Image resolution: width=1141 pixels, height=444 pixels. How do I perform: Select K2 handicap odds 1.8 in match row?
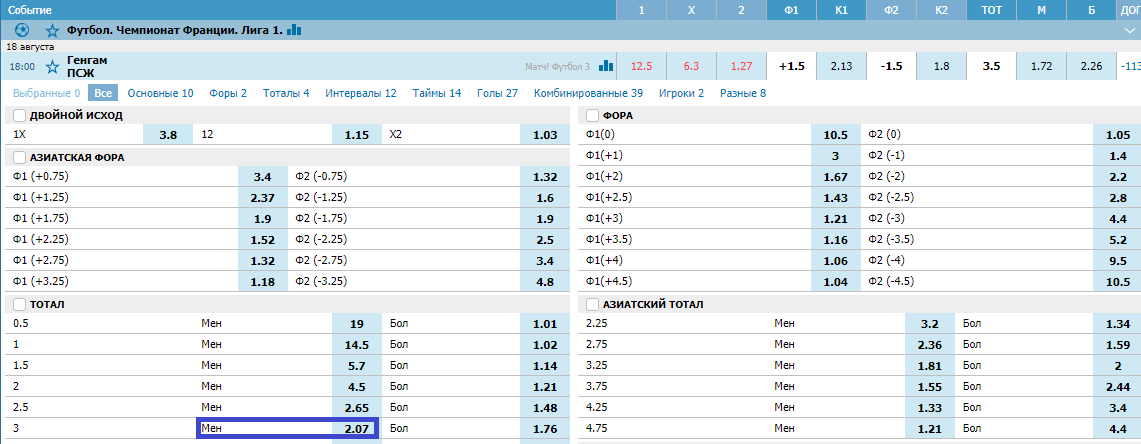(942, 66)
